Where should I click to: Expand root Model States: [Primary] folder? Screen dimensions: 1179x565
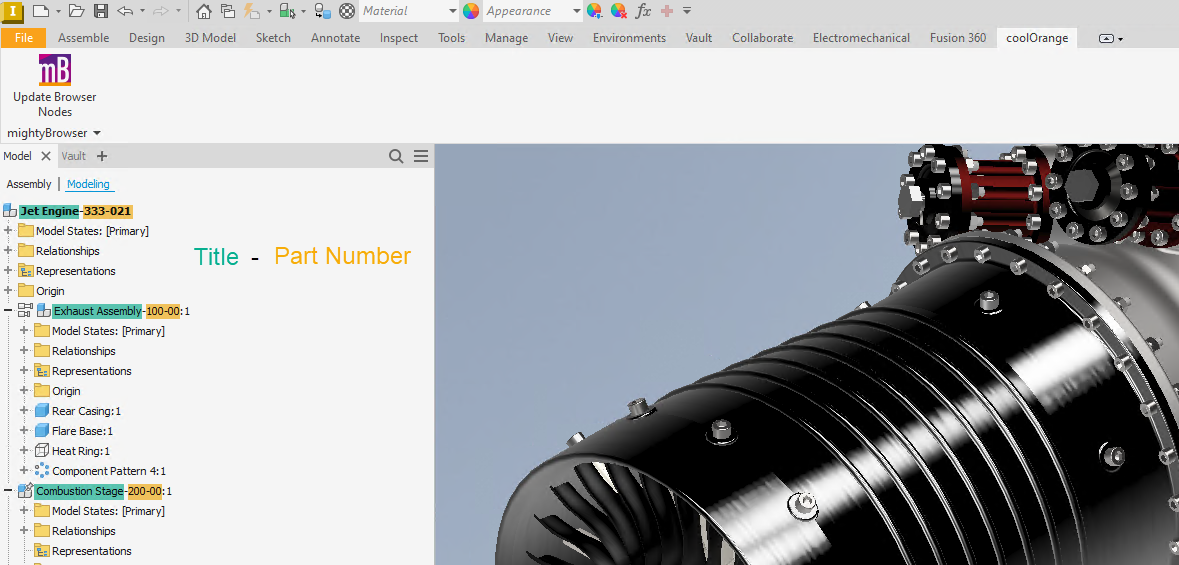pos(8,231)
